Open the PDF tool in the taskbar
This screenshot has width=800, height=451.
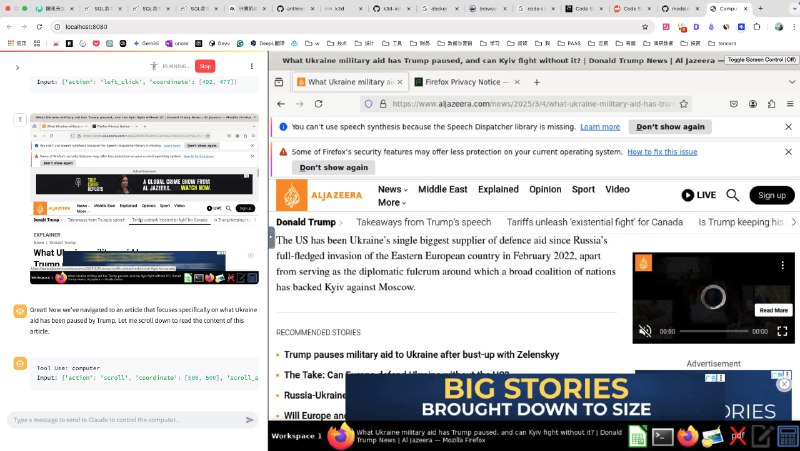[x=737, y=437]
